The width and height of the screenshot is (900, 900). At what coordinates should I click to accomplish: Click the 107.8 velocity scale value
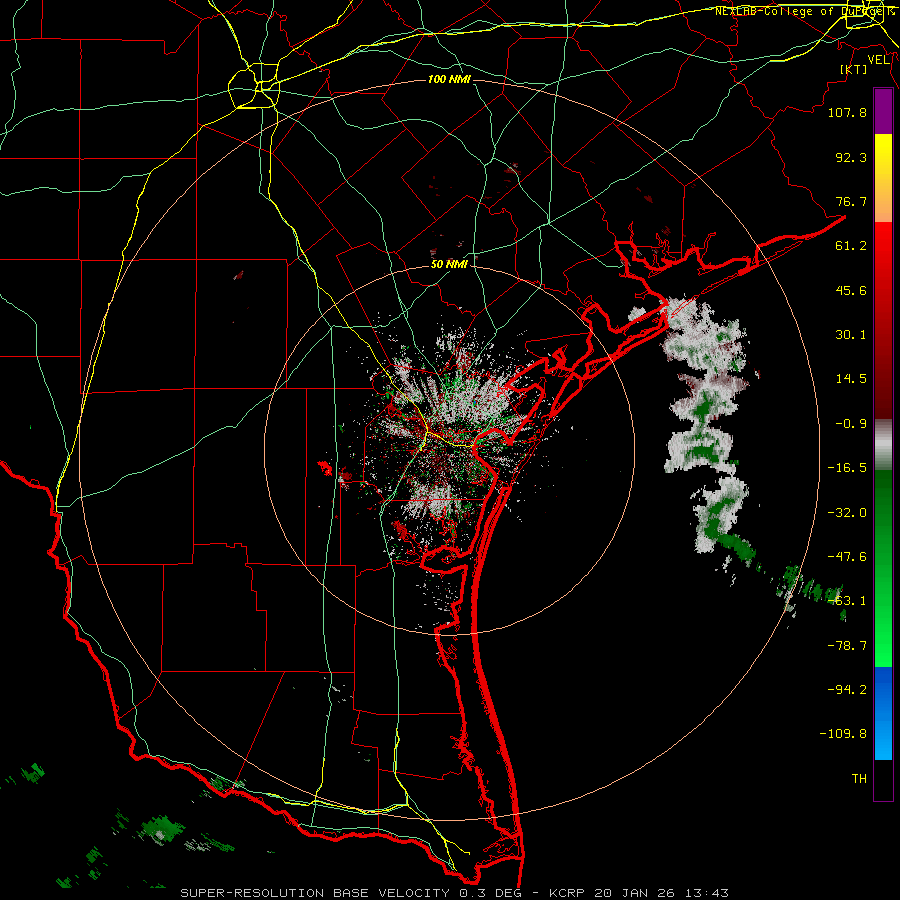[847, 112]
